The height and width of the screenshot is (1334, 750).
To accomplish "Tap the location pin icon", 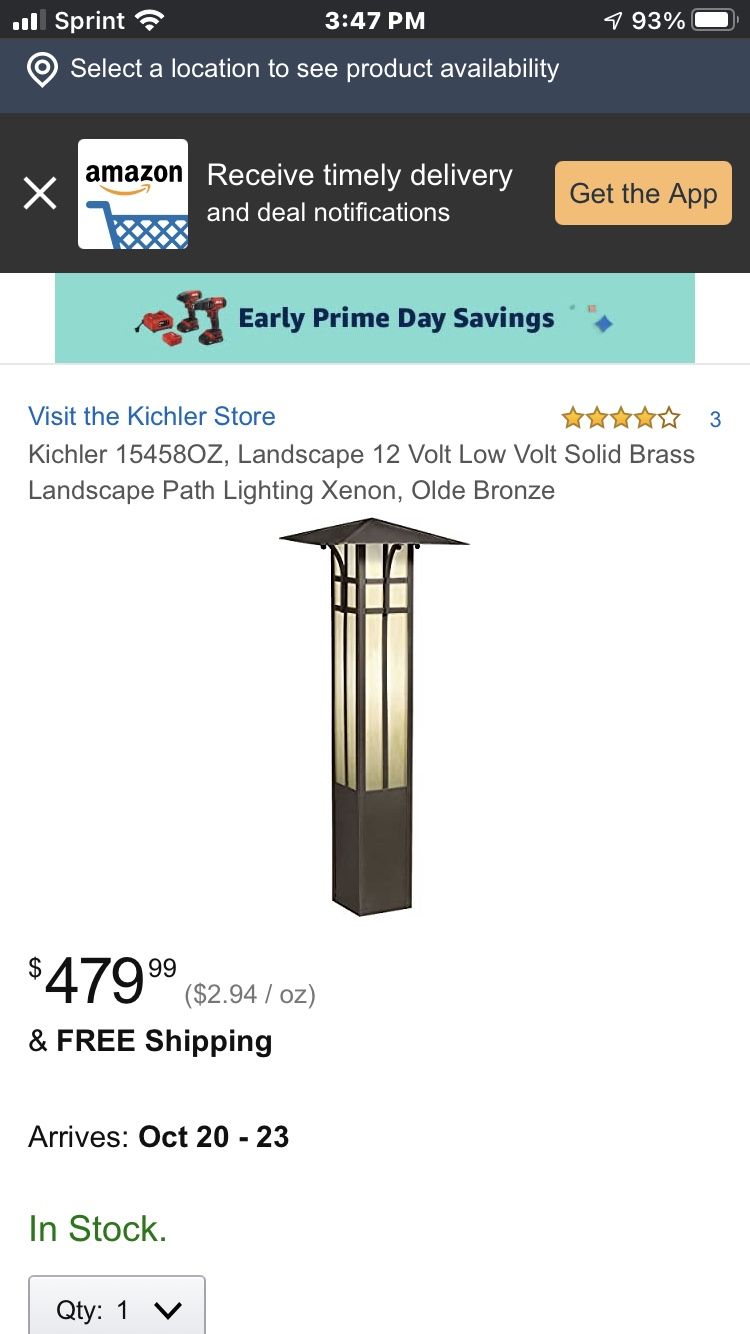I will point(41,68).
